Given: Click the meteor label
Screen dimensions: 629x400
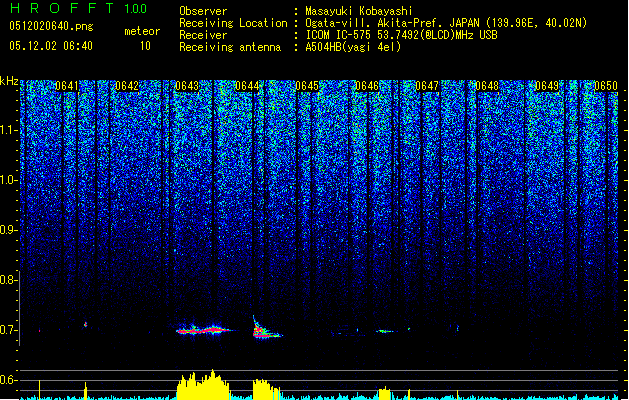Looking at the screenshot, I should coord(142,31).
